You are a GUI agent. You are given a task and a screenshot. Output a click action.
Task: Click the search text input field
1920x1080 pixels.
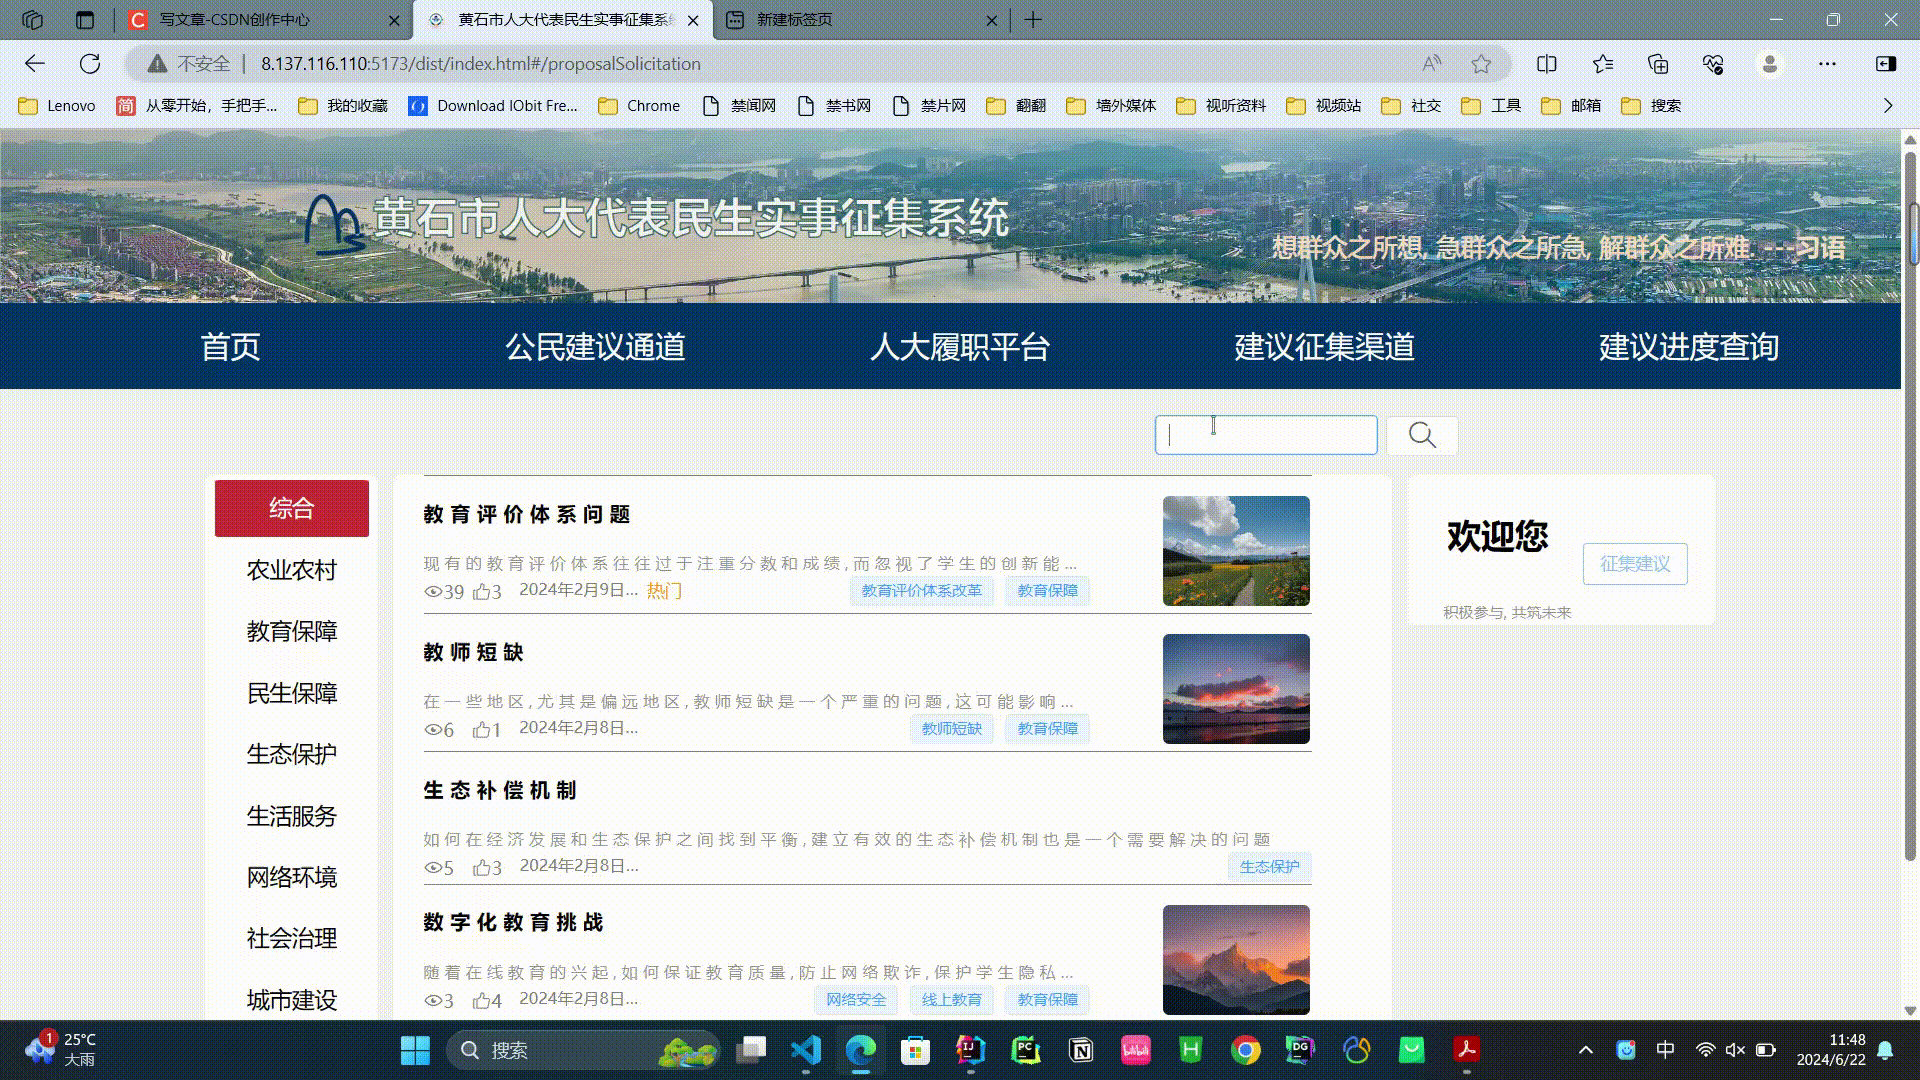point(1266,435)
